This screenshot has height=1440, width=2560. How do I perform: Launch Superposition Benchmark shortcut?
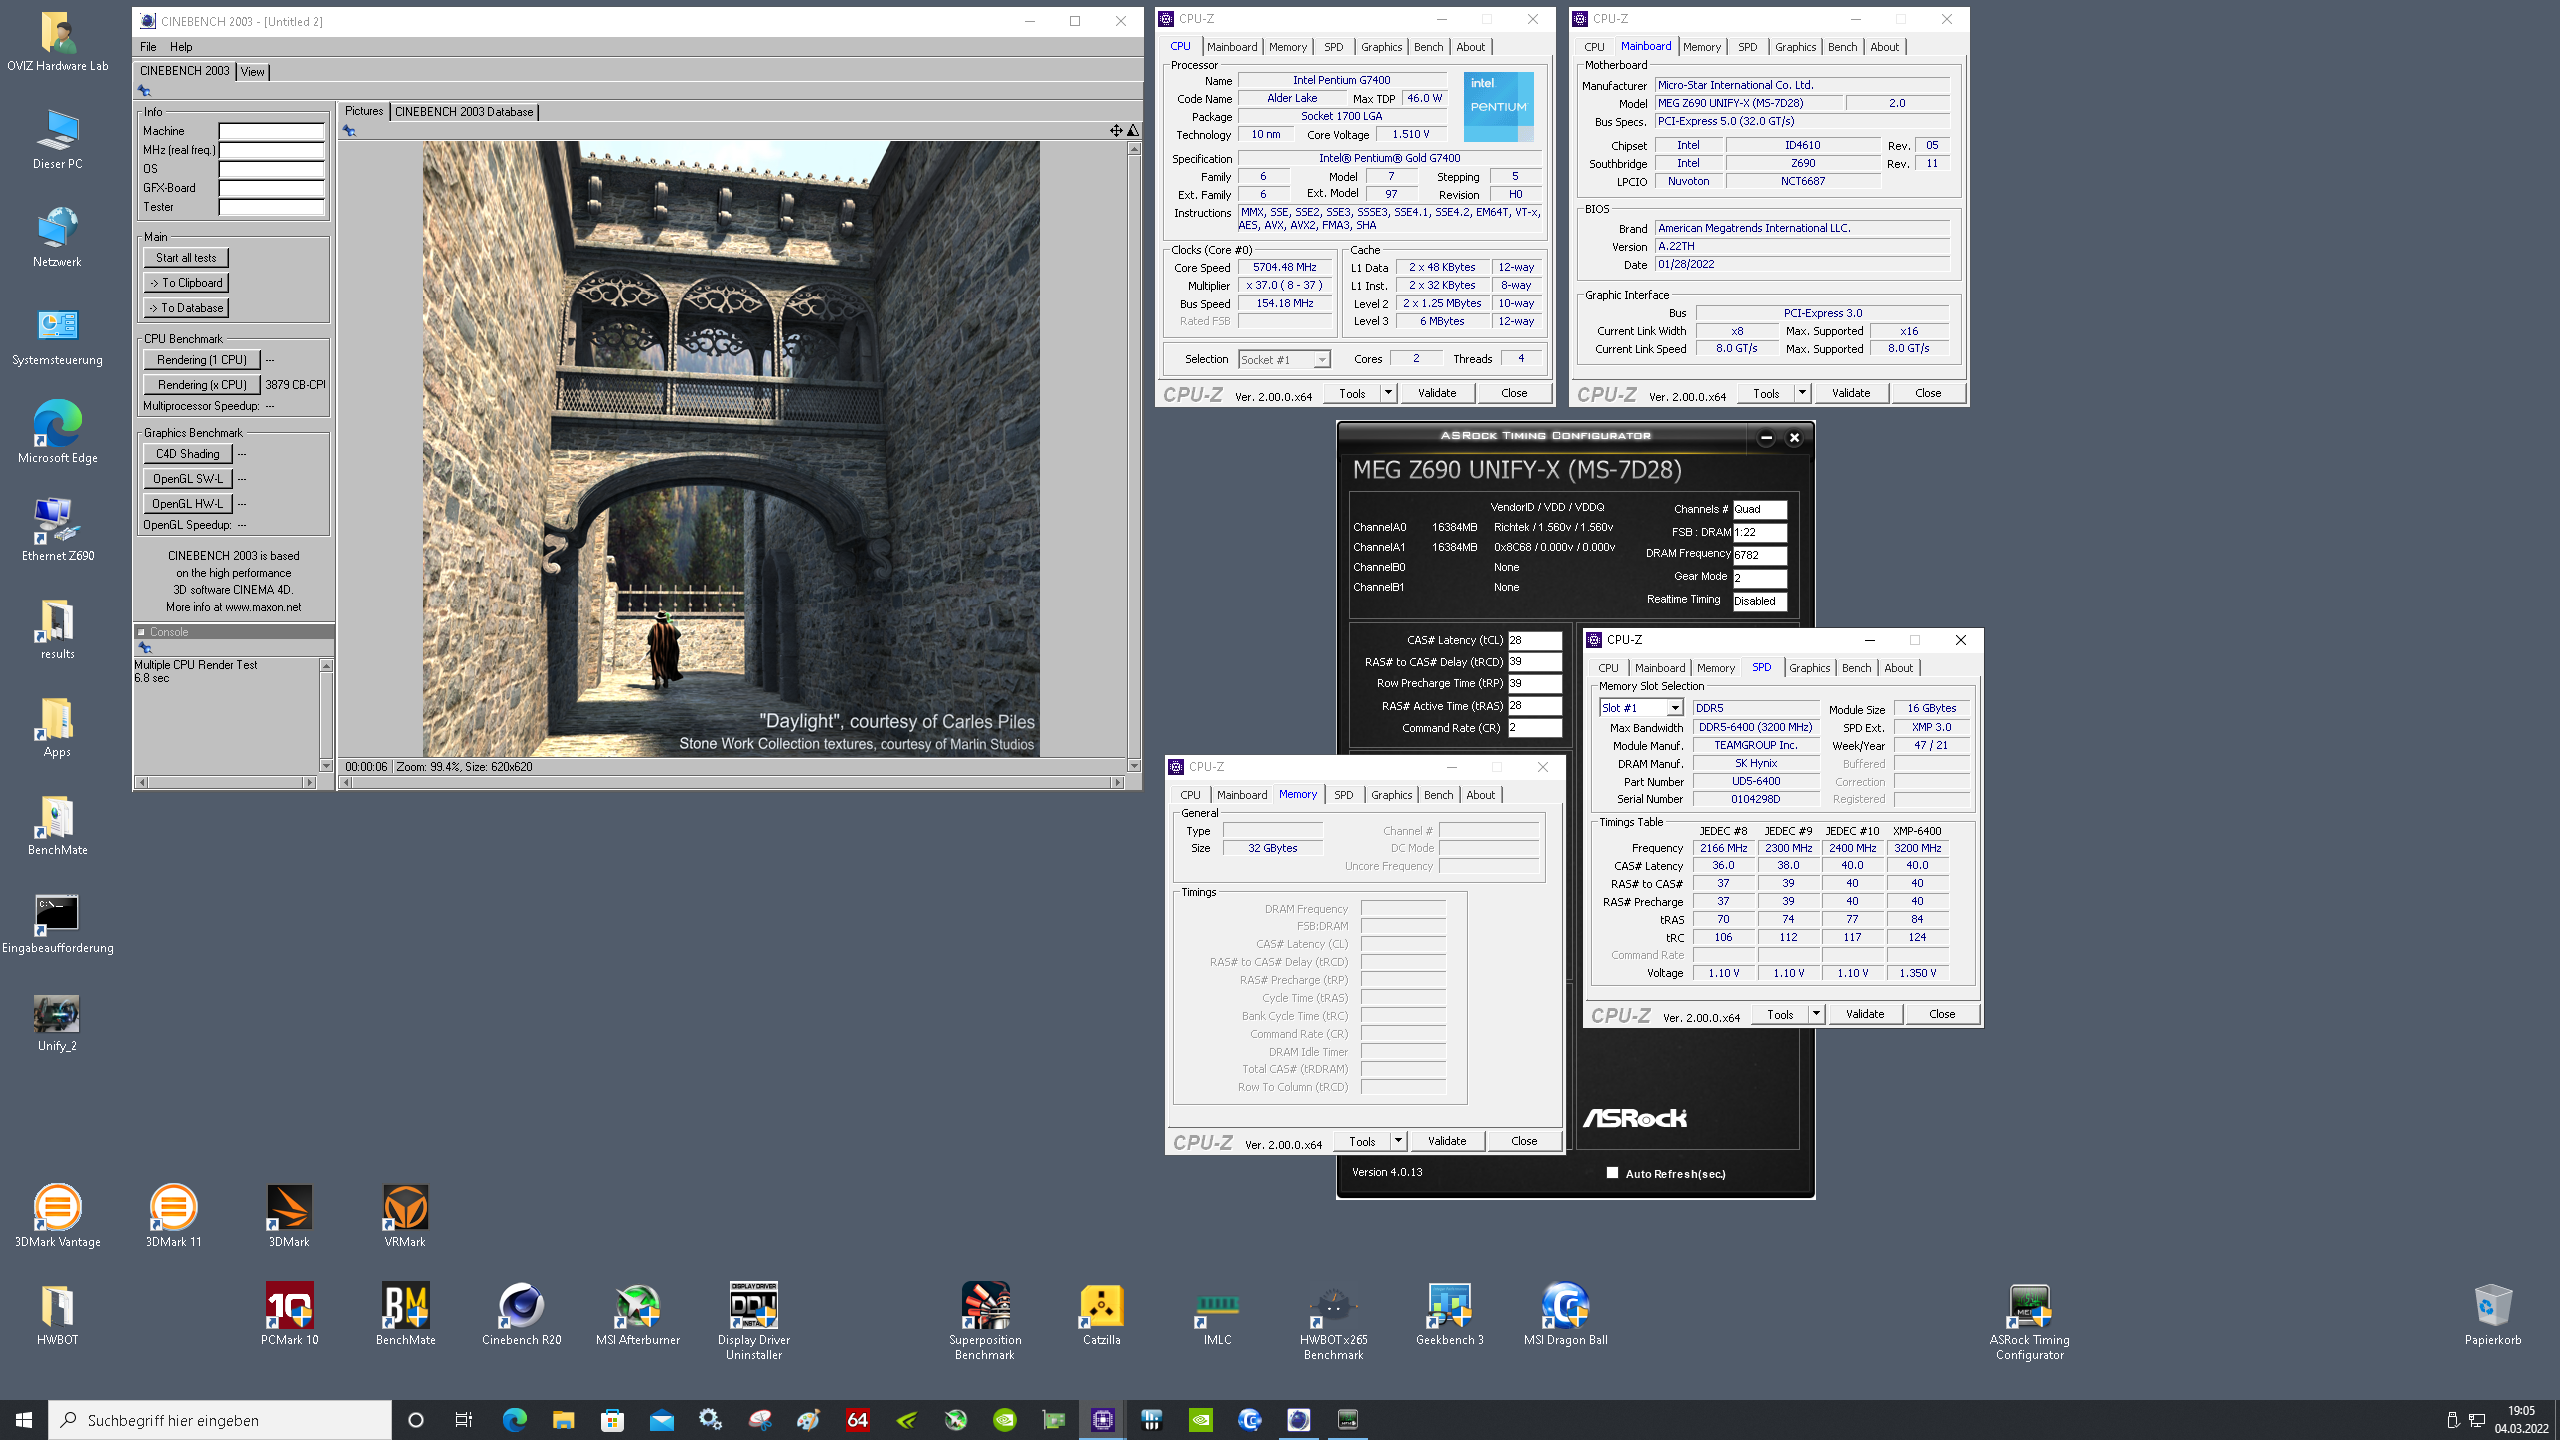coord(985,1321)
